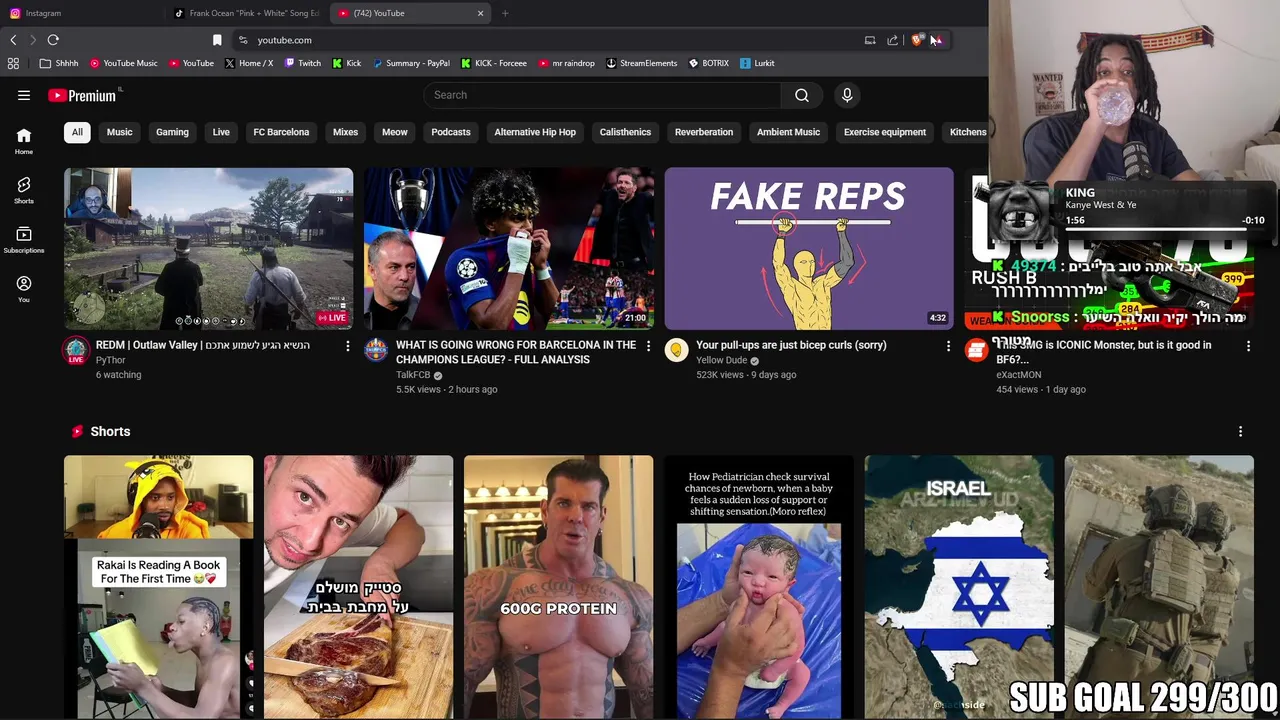The height and width of the screenshot is (720, 1280).
Task: Open BOTRIX bookmark
Action: coord(709,63)
